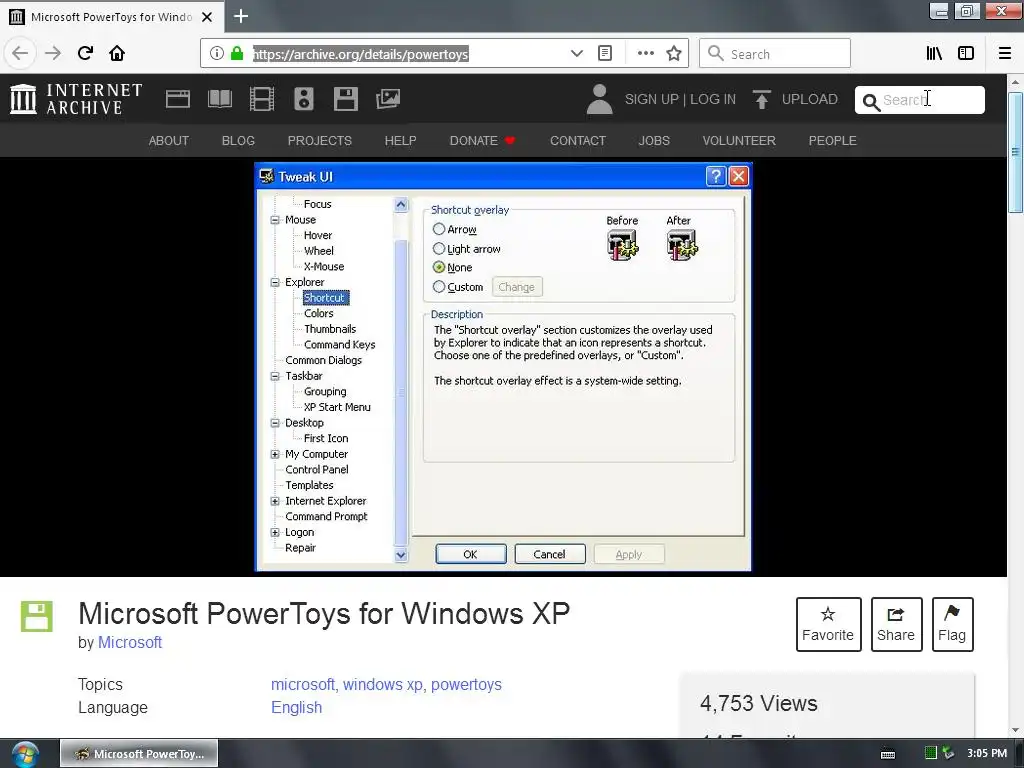Open the page actions three-dot menu
The height and width of the screenshot is (768, 1024).
(645, 54)
